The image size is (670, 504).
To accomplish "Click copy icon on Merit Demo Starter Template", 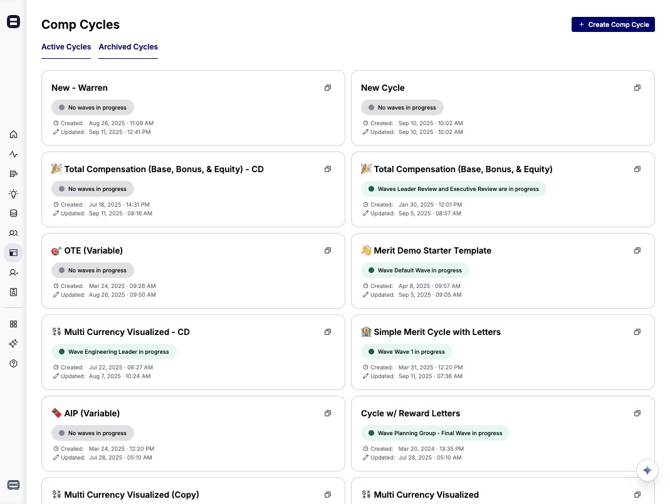I will coord(637,251).
